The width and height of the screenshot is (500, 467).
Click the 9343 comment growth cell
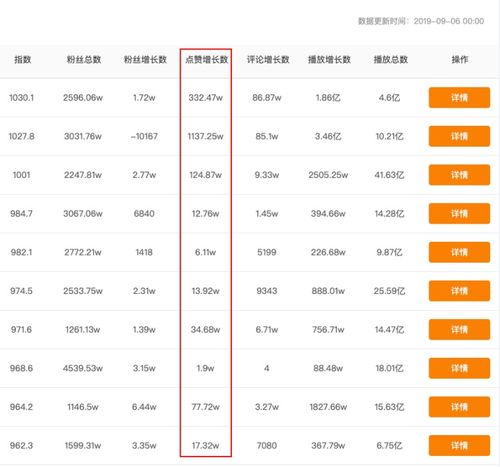point(267,291)
